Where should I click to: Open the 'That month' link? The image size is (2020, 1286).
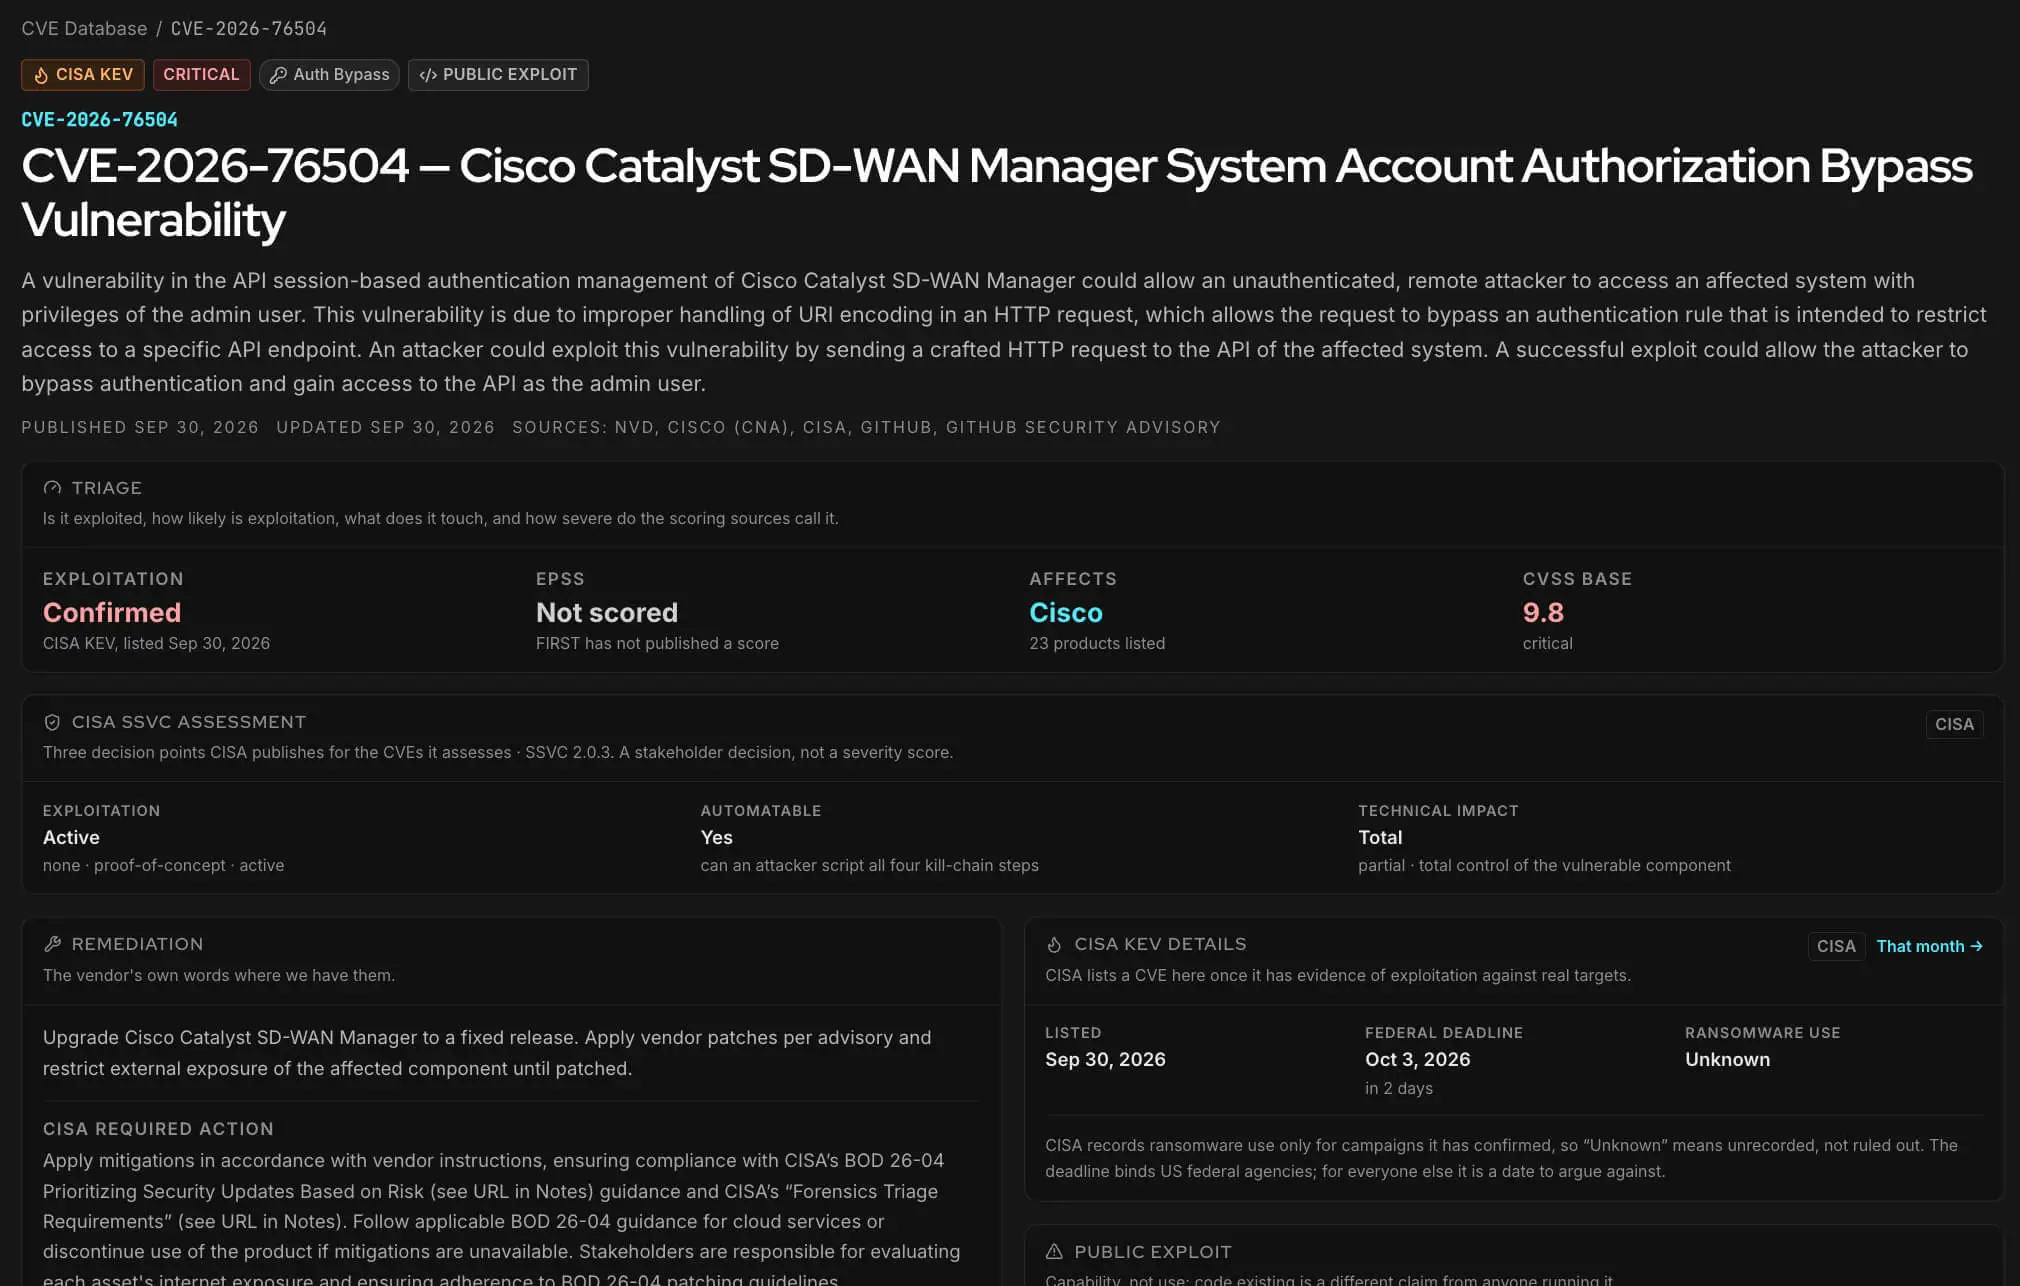pos(1929,946)
